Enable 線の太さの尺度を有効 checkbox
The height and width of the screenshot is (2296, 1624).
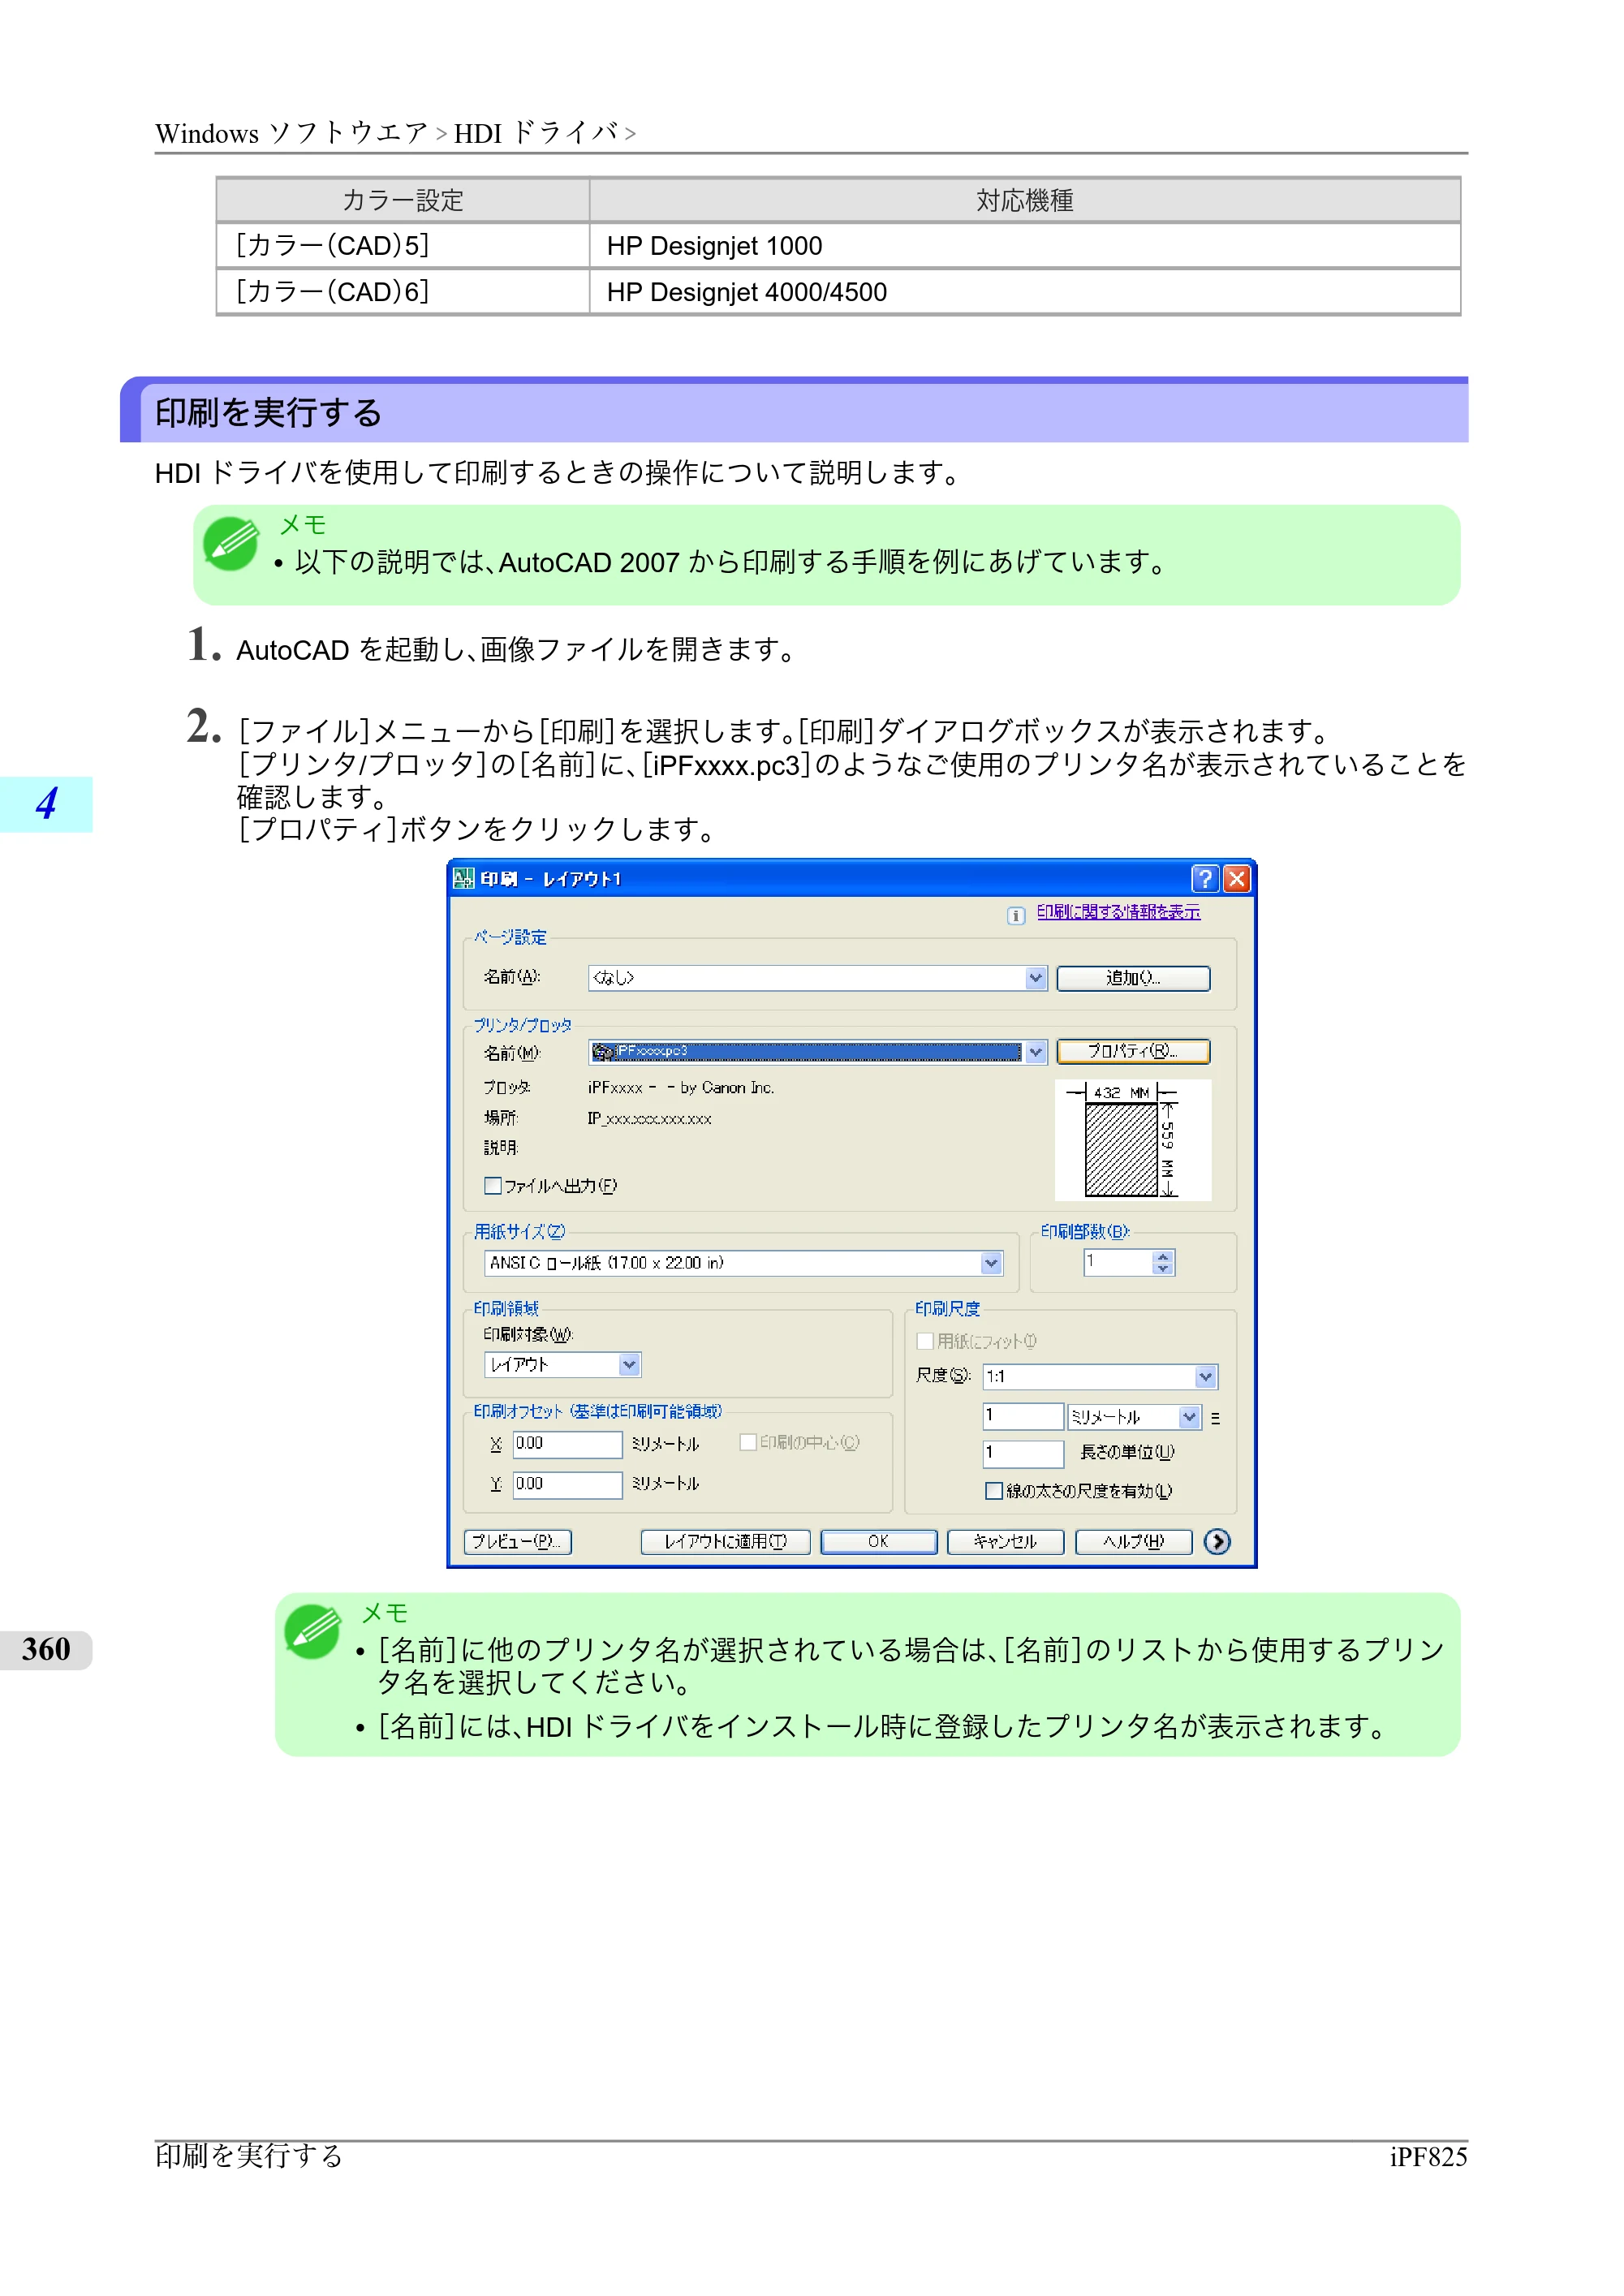click(994, 1491)
